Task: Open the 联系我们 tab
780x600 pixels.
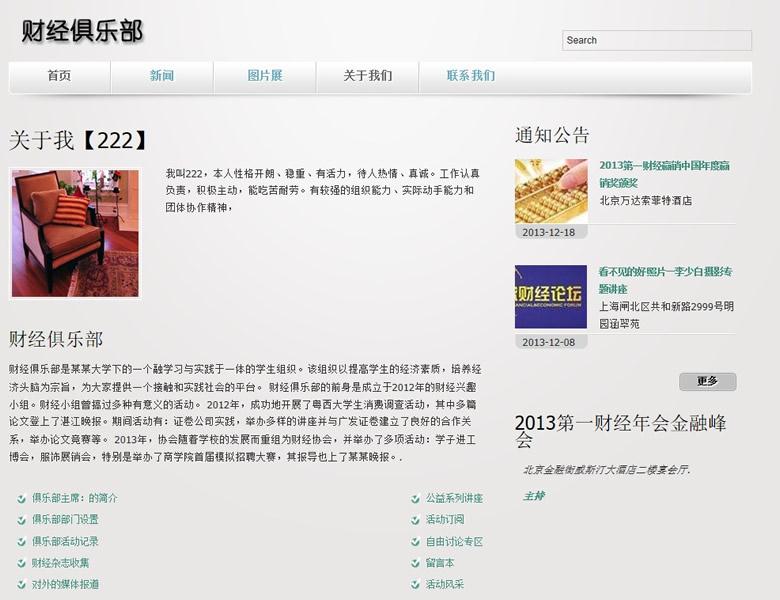Action: pyautogui.click(x=470, y=76)
